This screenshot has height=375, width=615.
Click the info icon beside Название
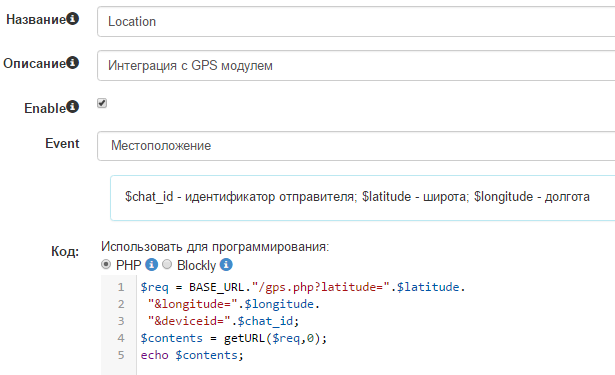click(x=73, y=18)
